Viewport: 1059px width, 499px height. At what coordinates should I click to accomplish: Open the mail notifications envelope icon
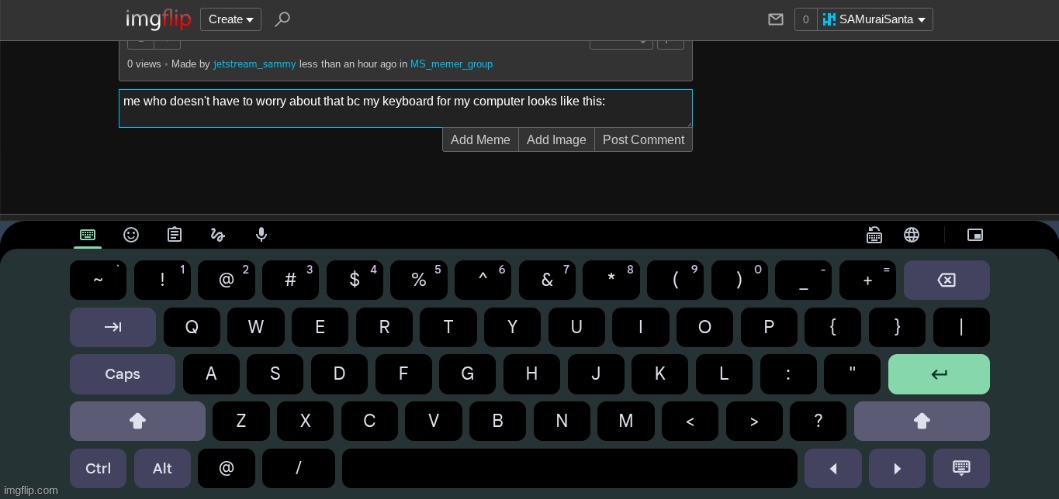775,19
